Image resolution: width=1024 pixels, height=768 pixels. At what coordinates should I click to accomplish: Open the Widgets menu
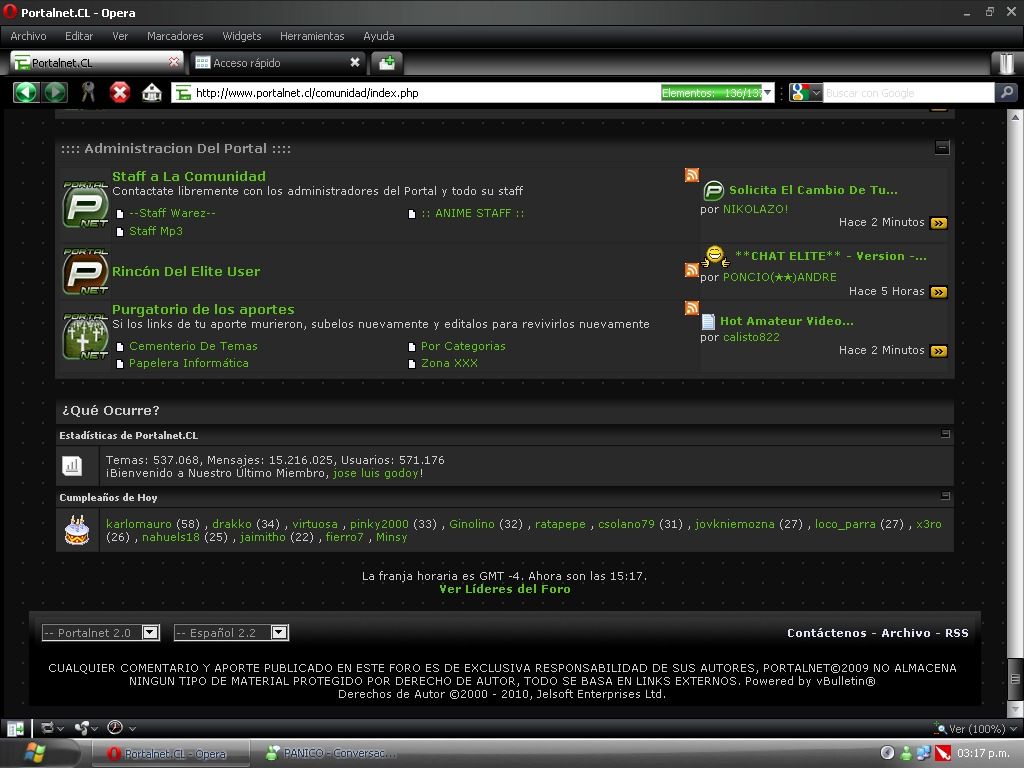242,36
